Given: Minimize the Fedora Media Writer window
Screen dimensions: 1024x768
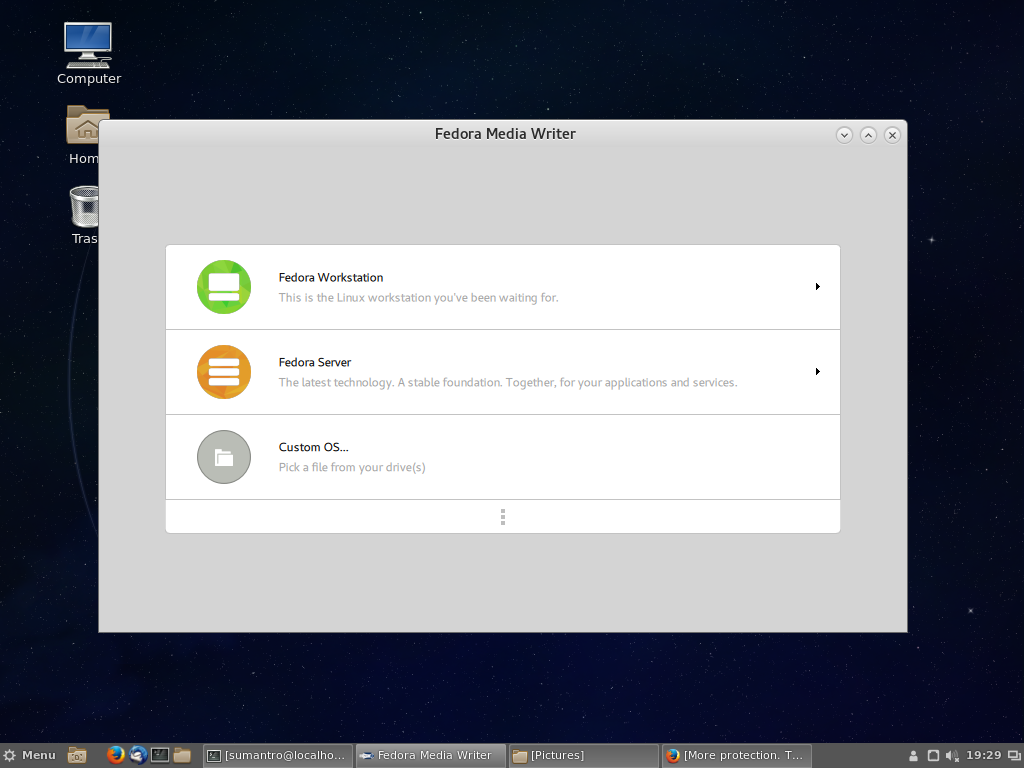Looking at the screenshot, I should pyautogui.click(x=844, y=135).
